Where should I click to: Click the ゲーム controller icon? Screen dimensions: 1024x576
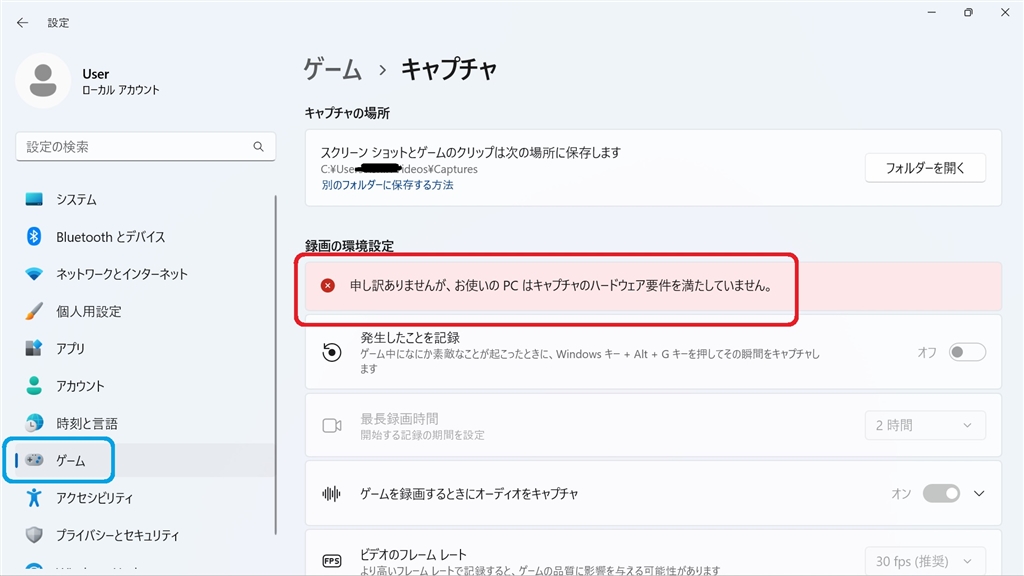[x=34, y=460]
